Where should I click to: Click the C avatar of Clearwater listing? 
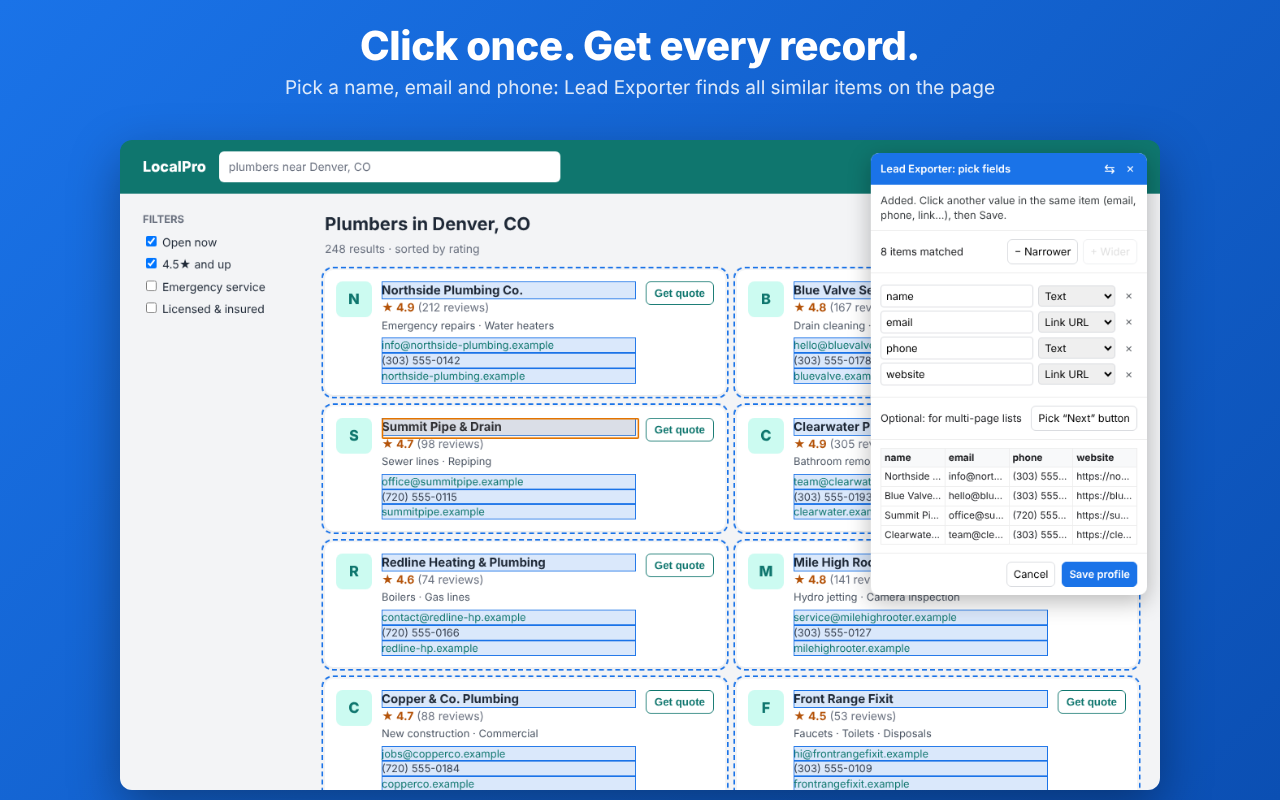[766, 436]
